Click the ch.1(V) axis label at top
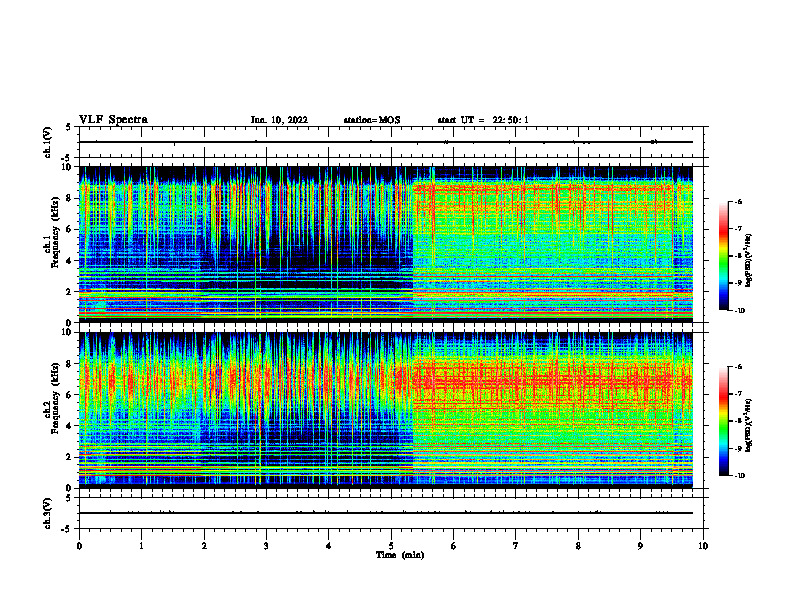This screenshot has width=792, height=612. 48,142
